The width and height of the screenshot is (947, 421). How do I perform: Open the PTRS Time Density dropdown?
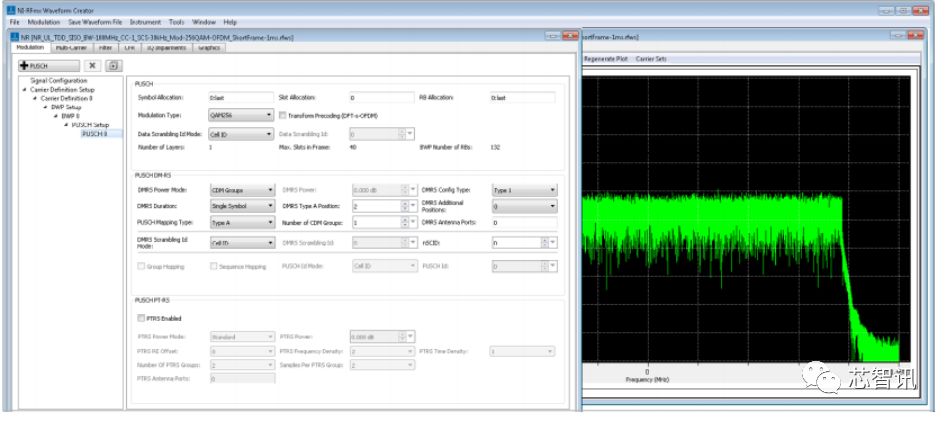tap(522, 351)
